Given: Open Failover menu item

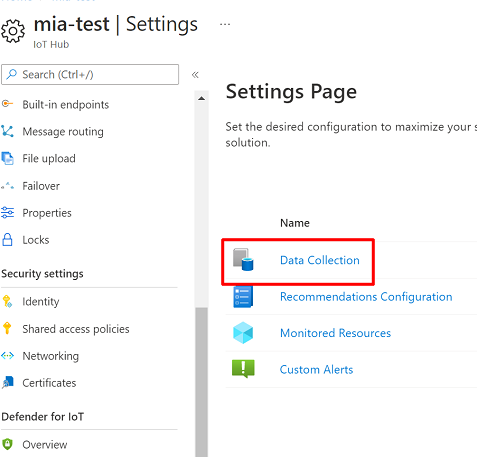Looking at the screenshot, I should tap(41, 186).
